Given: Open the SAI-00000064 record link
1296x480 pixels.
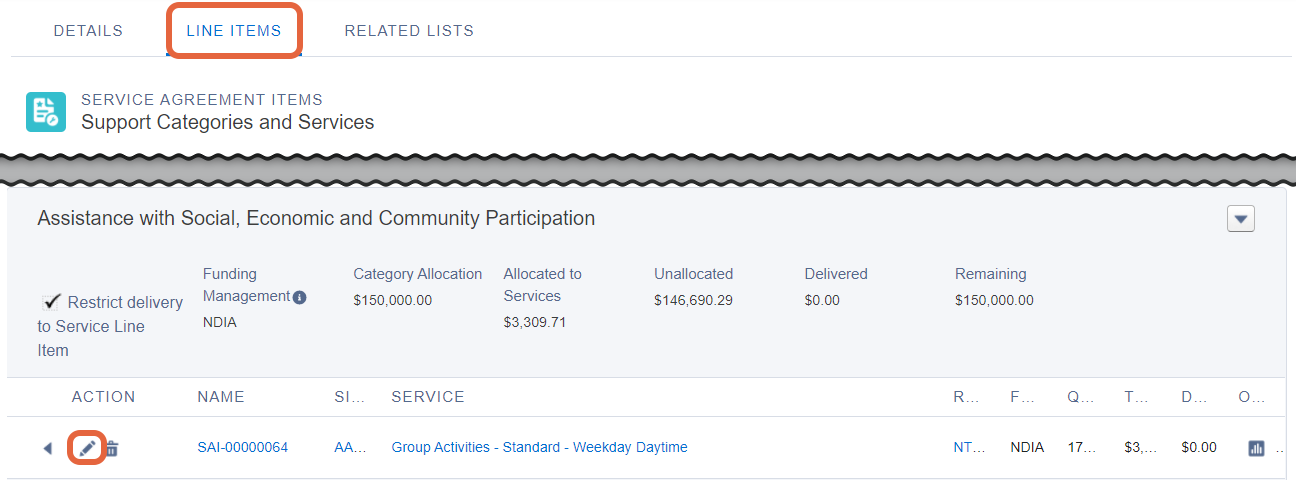Looking at the screenshot, I should (243, 447).
